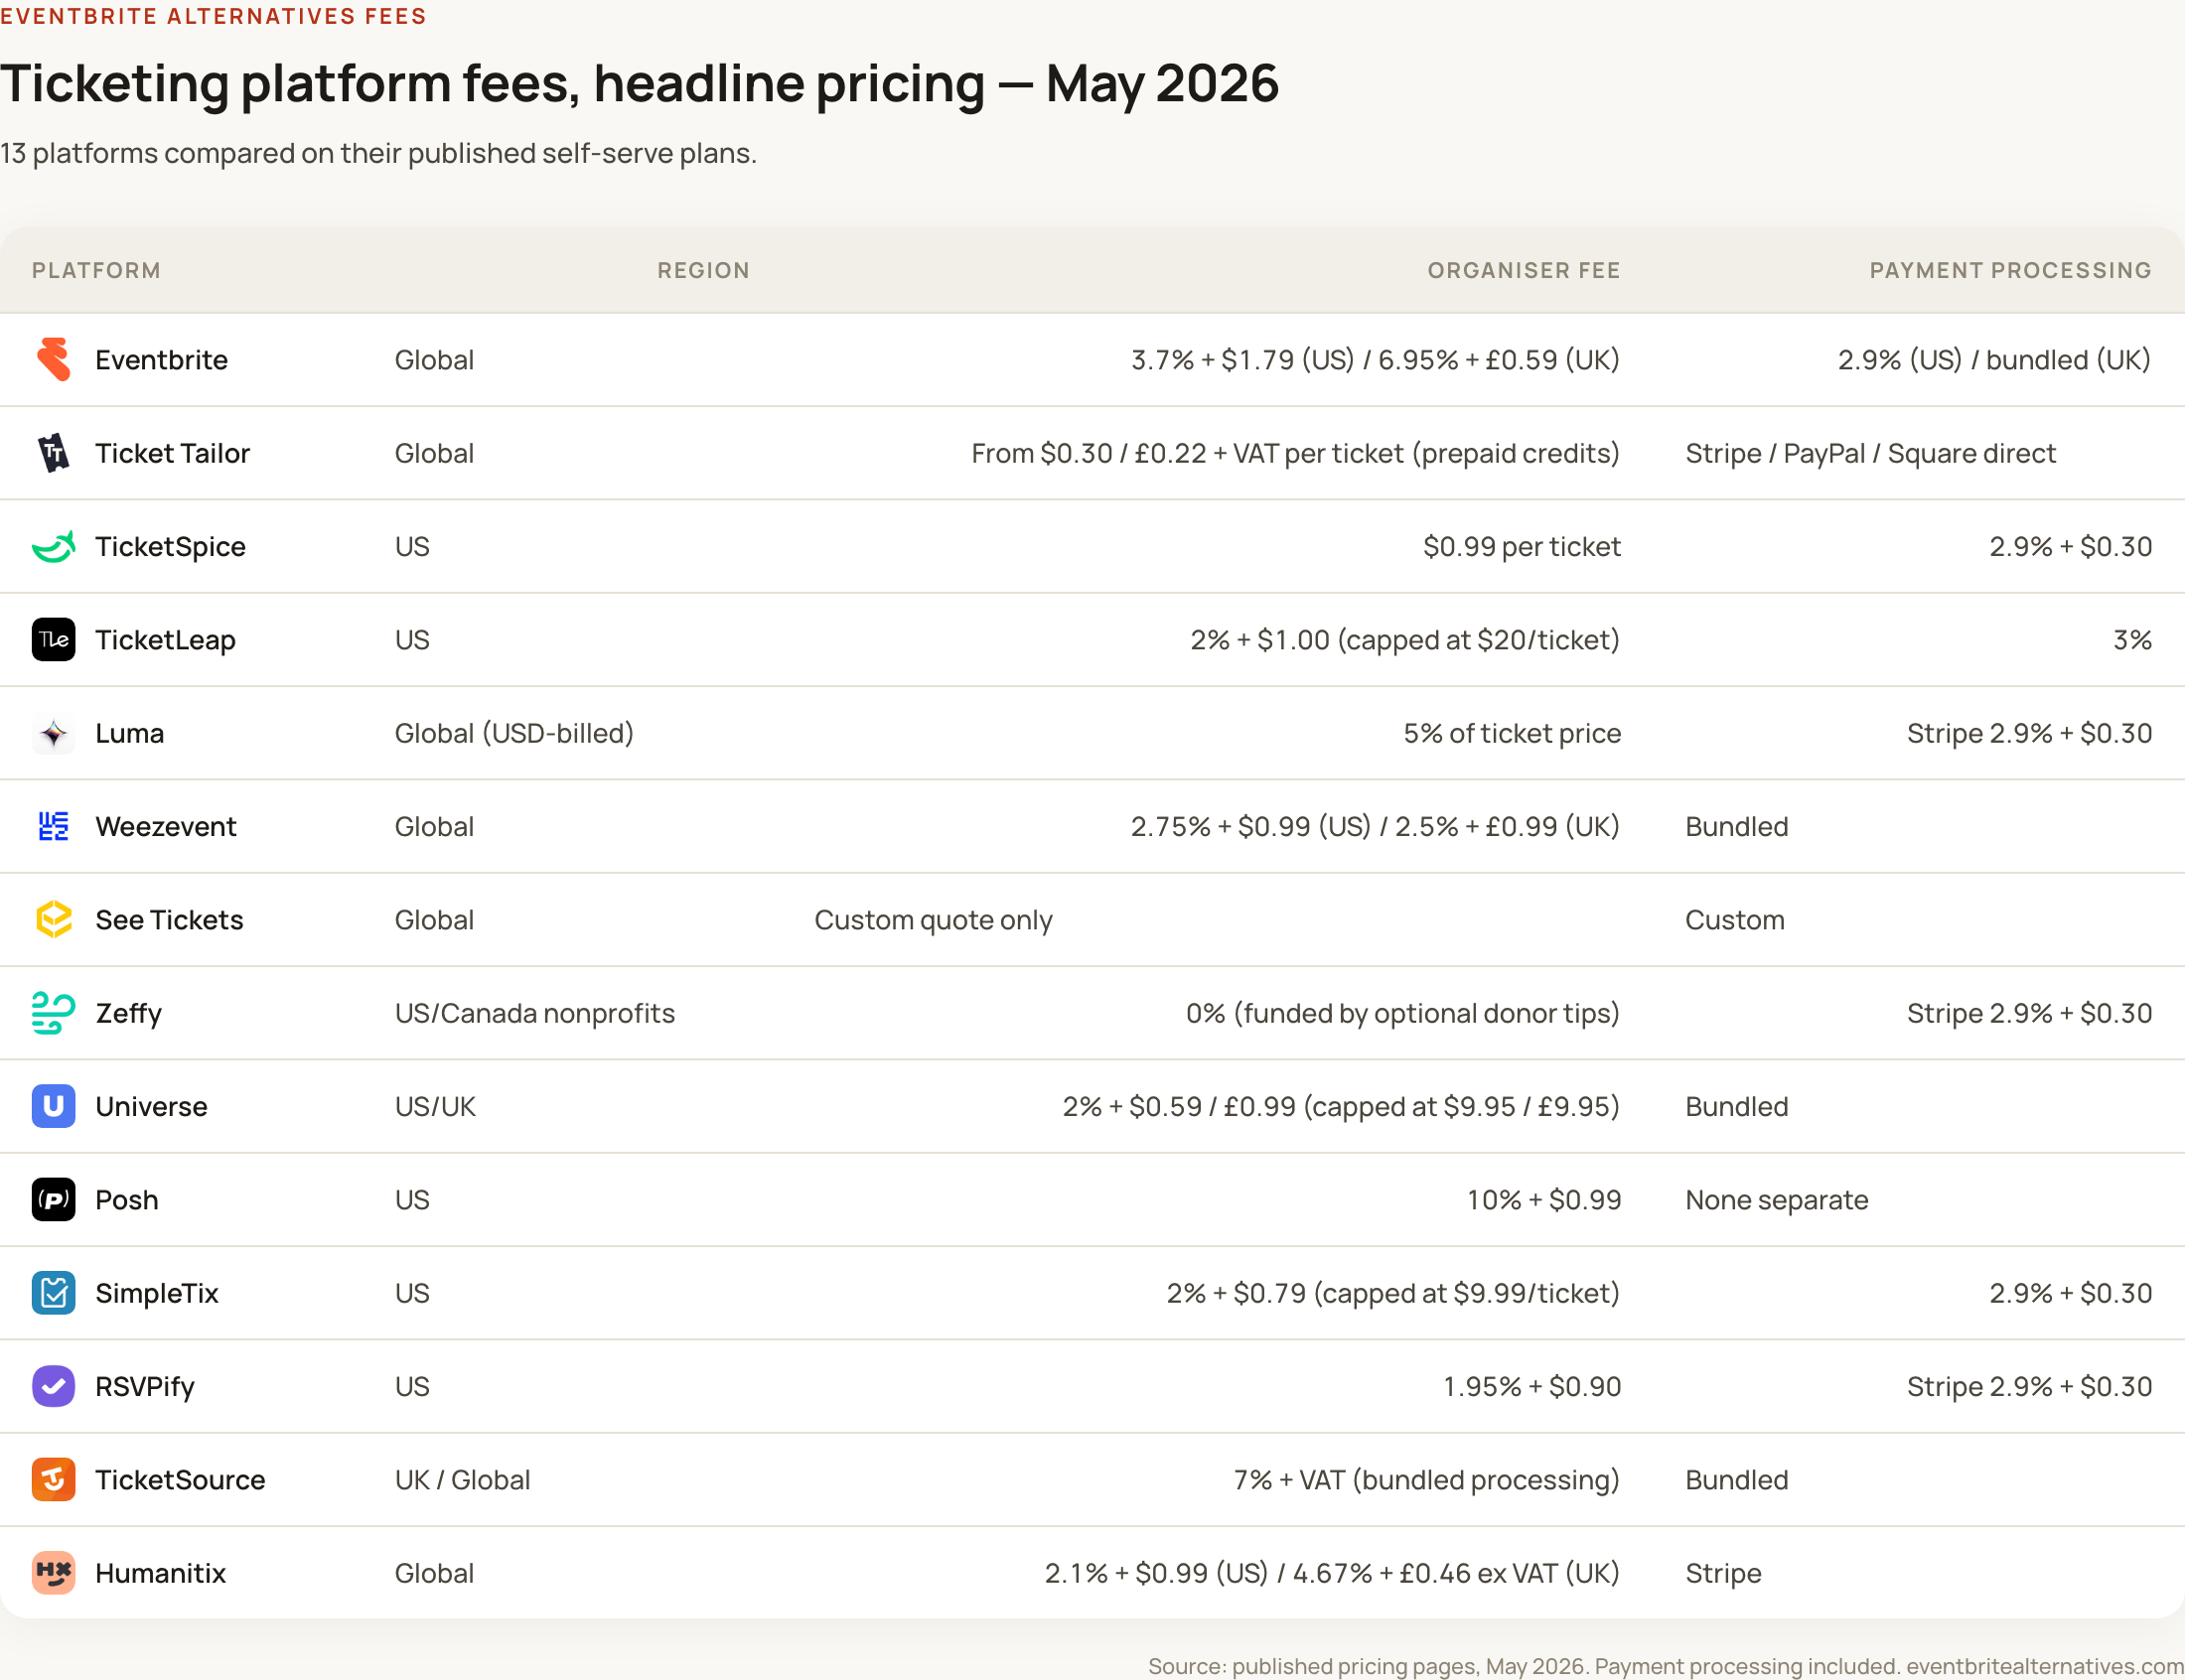Select the Luma platform name
Screen dimensions: 2185x1680
130,733
